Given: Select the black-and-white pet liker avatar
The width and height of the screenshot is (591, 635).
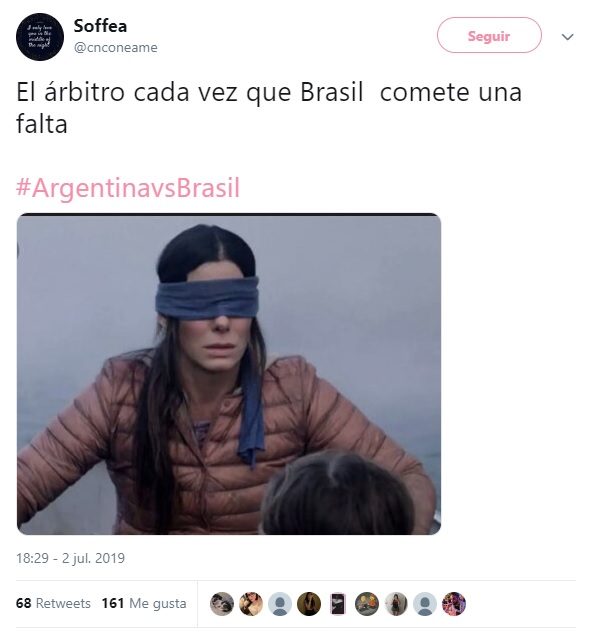Looking at the screenshot, I should [222, 603].
